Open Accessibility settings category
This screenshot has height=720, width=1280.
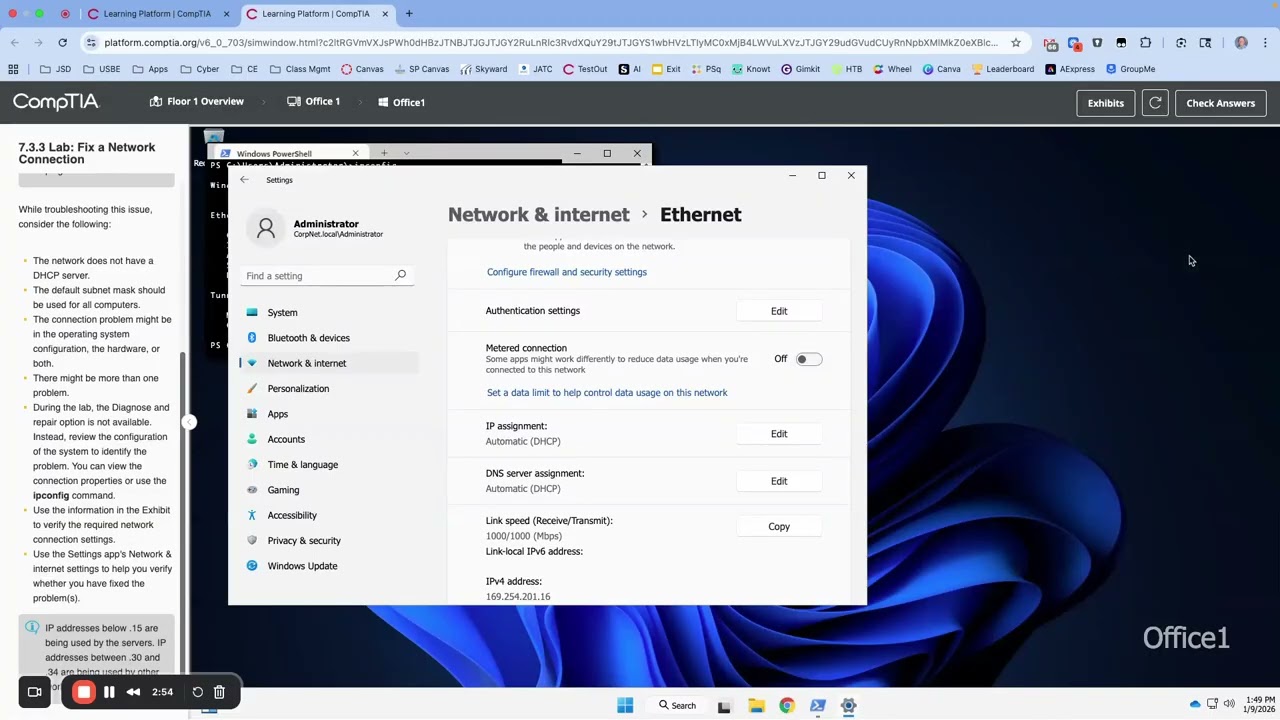(292, 515)
